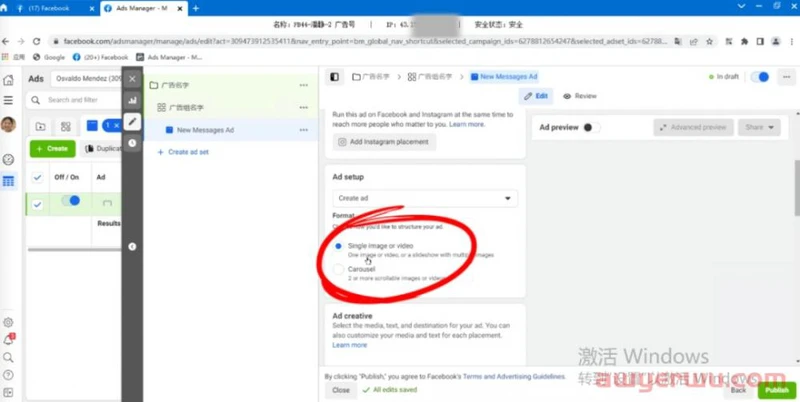800x402 pixels.
Task: Select the campaigns table grid icon
Action: click(x=8, y=181)
